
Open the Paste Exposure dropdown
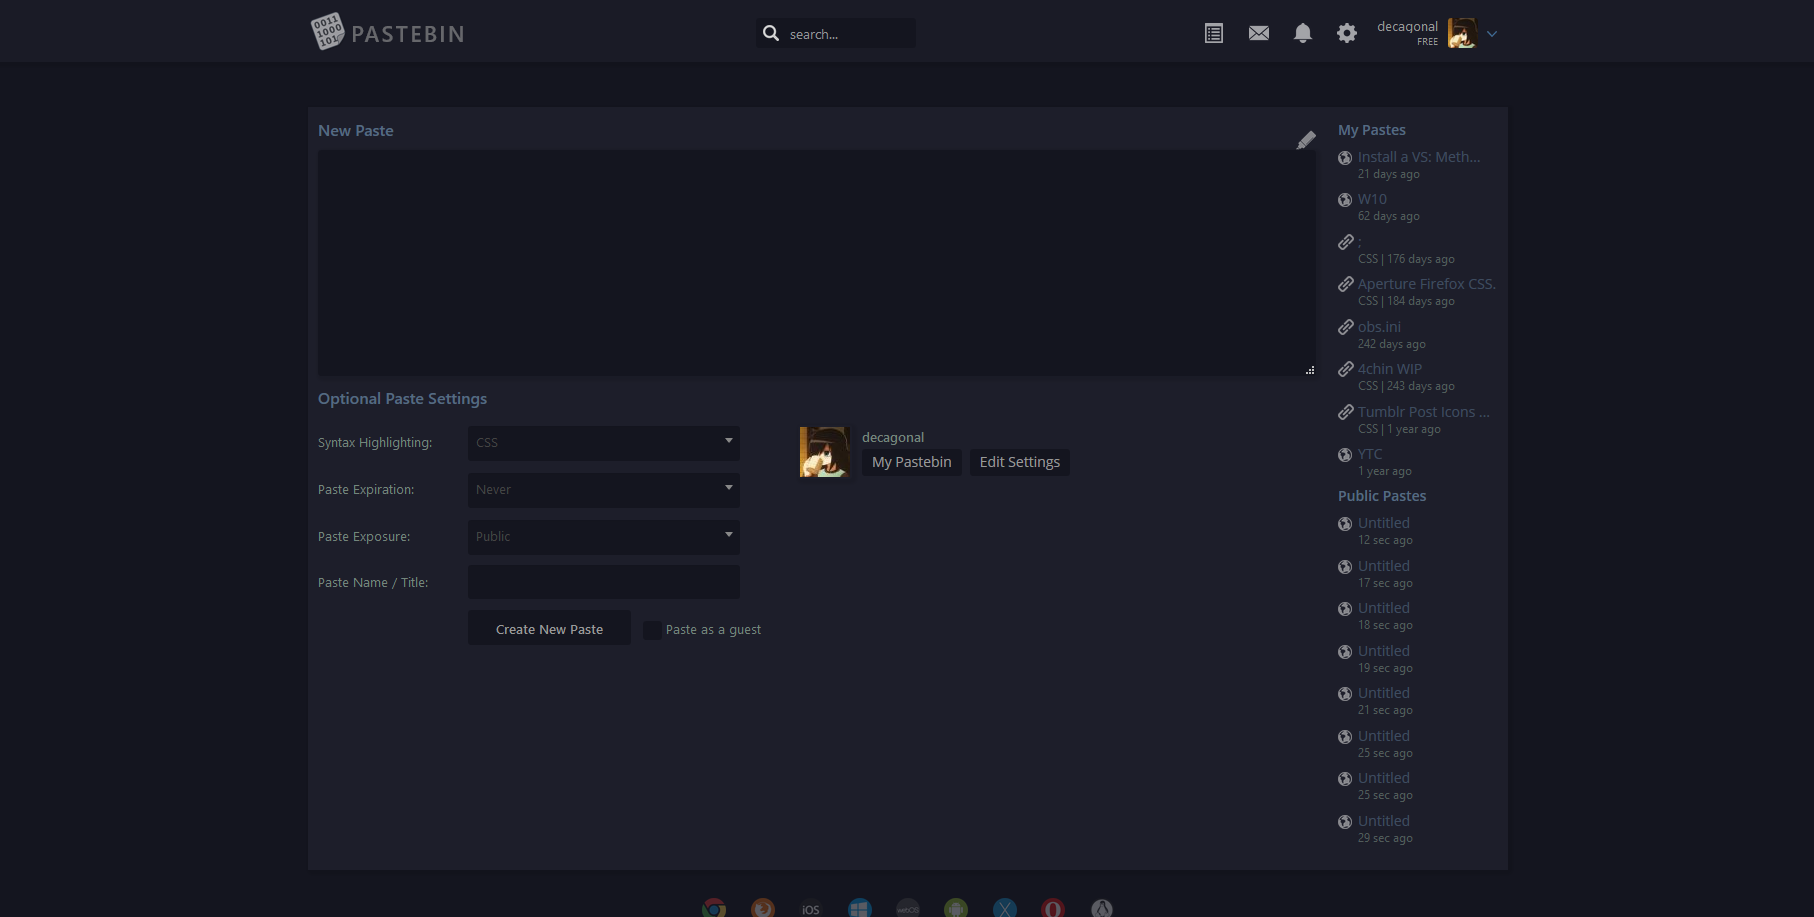pos(603,536)
